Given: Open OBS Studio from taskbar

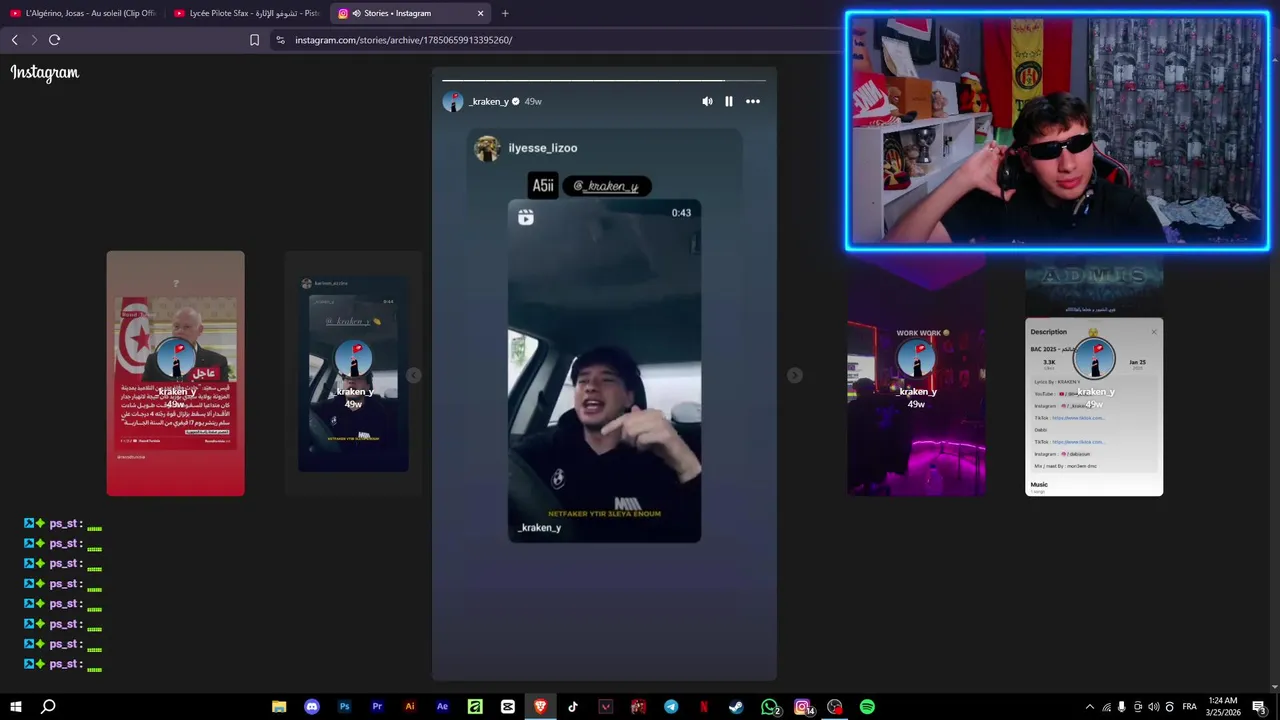Looking at the screenshot, I should [835, 707].
